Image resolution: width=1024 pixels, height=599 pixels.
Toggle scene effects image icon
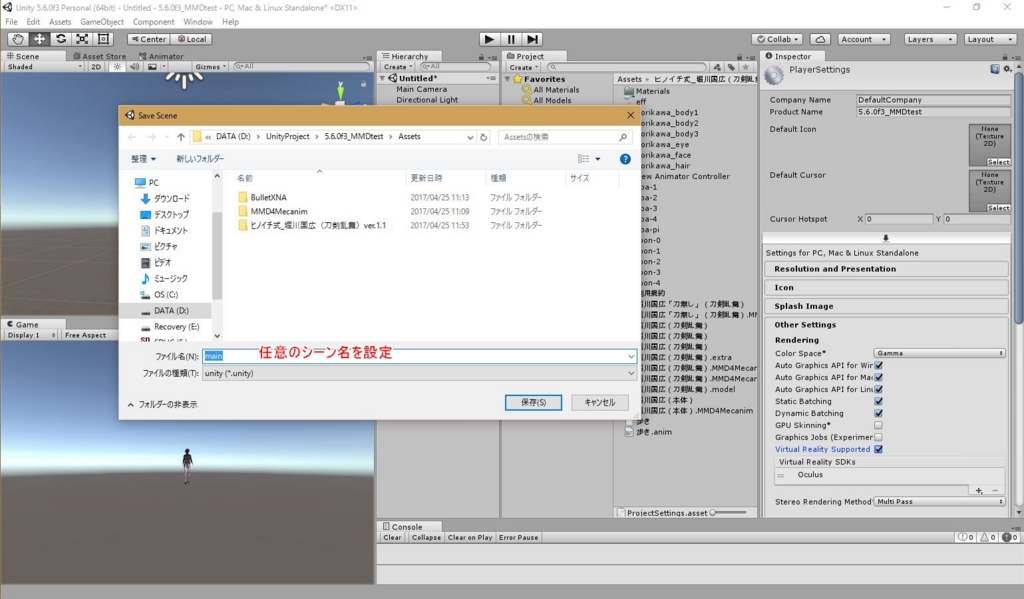[152, 67]
